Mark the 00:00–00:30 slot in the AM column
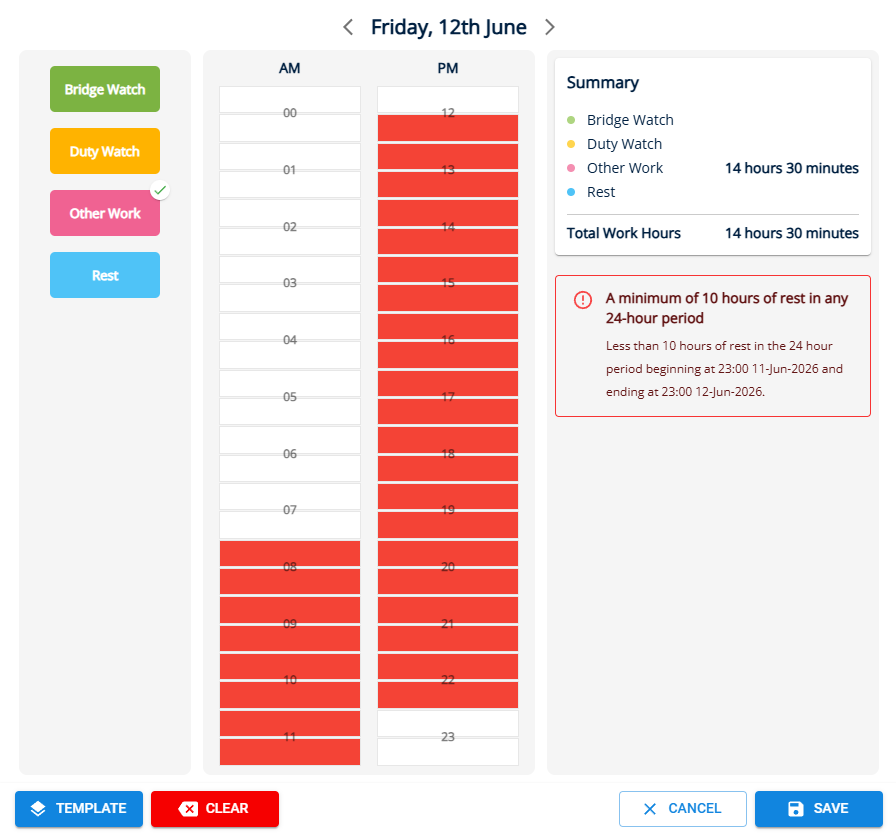 (290, 99)
